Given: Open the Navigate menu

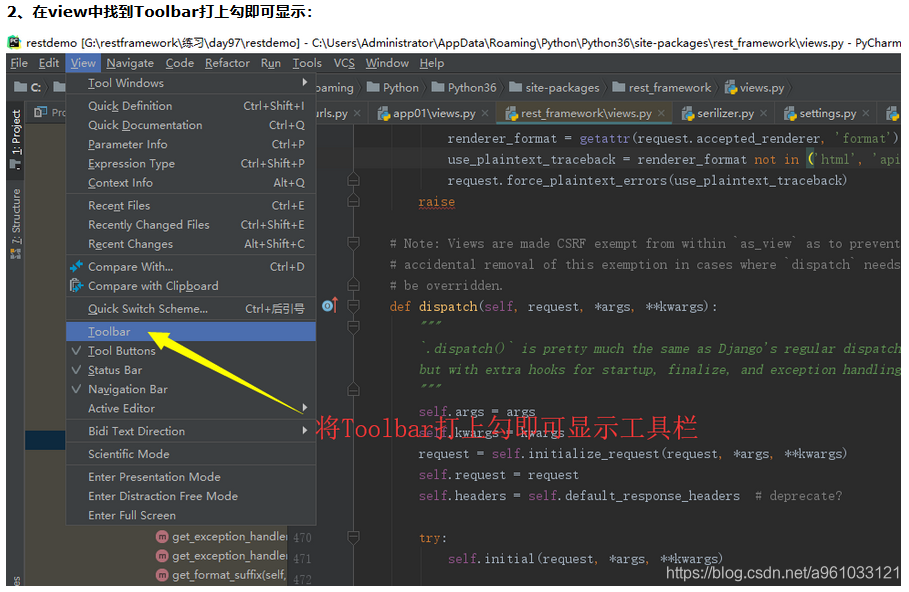Looking at the screenshot, I should click(130, 63).
